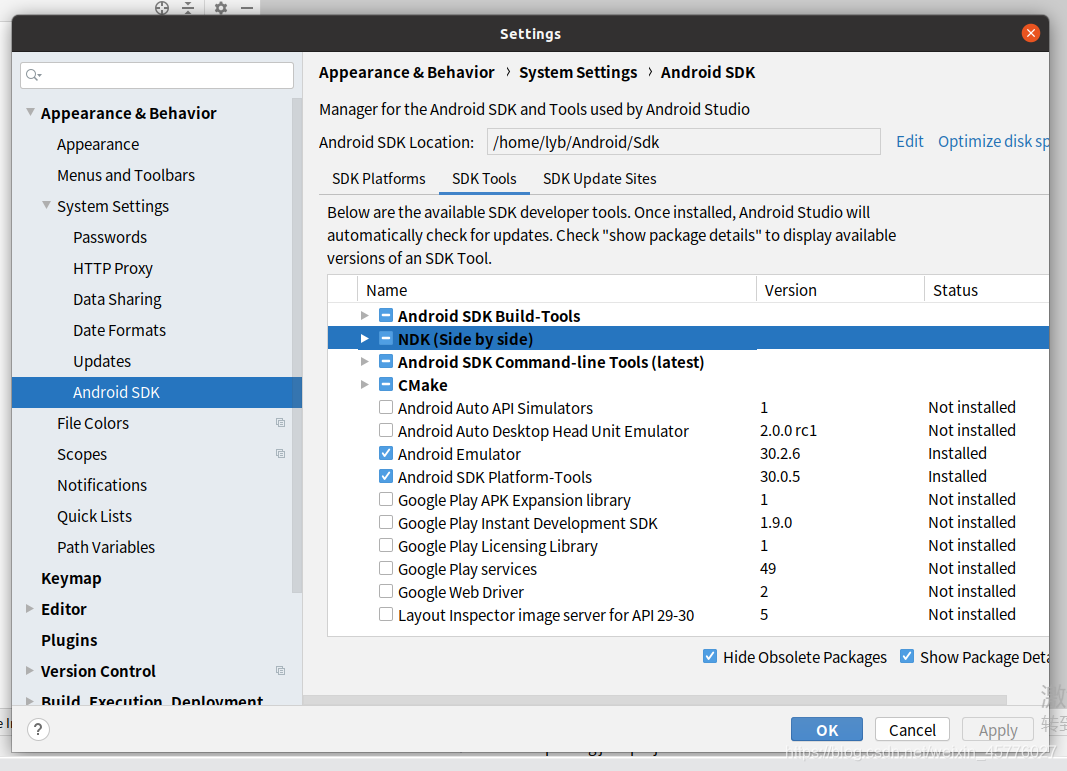The image size is (1067, 771).
Task: Click the search magnifier icon in settings
Action: 33,75
